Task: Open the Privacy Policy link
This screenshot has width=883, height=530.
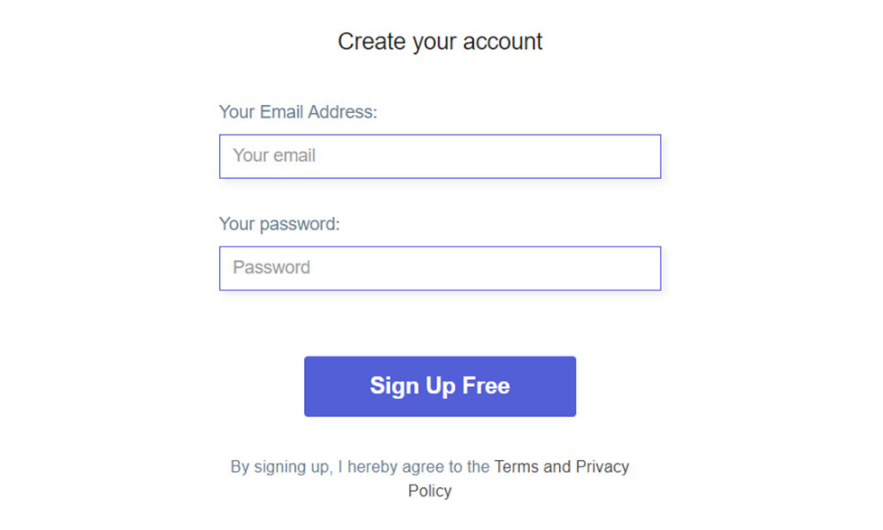Action: tap(602, 467)
